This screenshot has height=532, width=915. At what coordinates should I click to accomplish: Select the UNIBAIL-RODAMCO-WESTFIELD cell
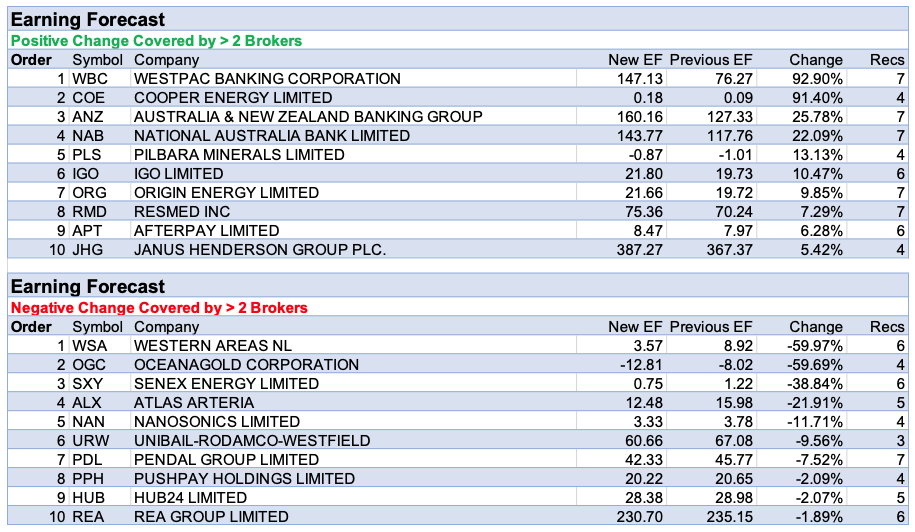point(252,441)
